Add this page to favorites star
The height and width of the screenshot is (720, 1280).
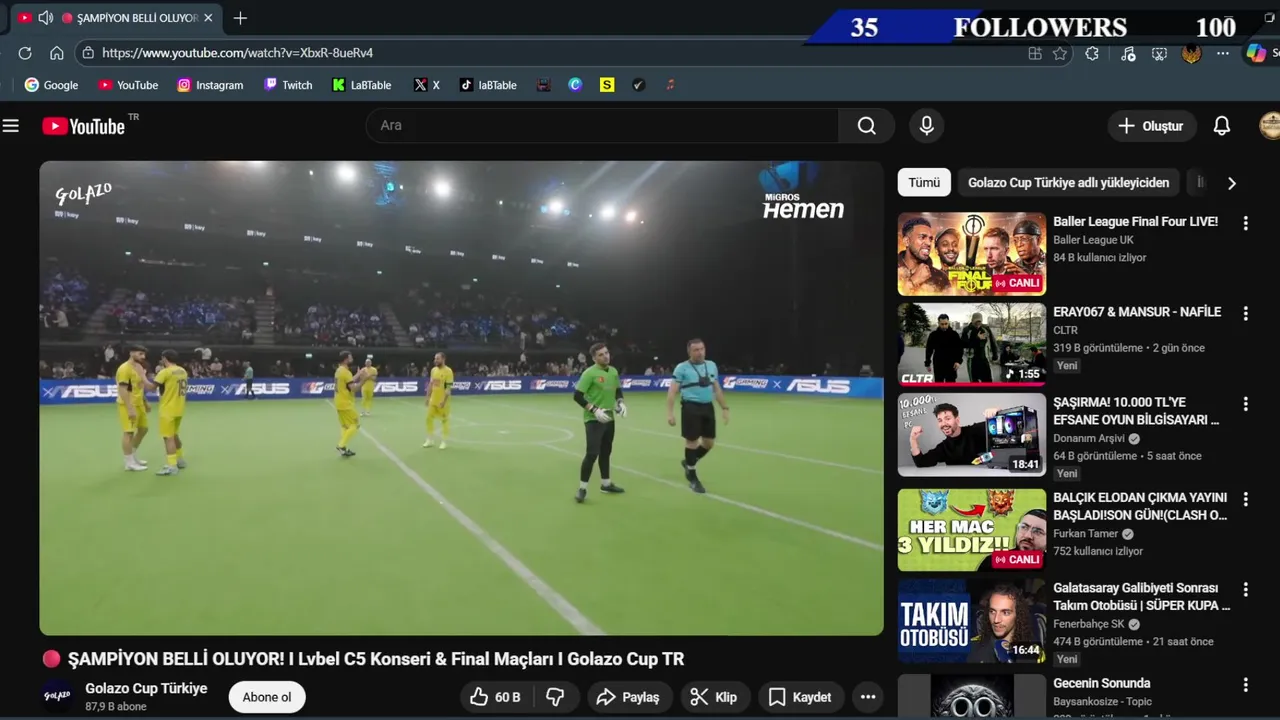pyautogui.click(x=1060, y=54)
